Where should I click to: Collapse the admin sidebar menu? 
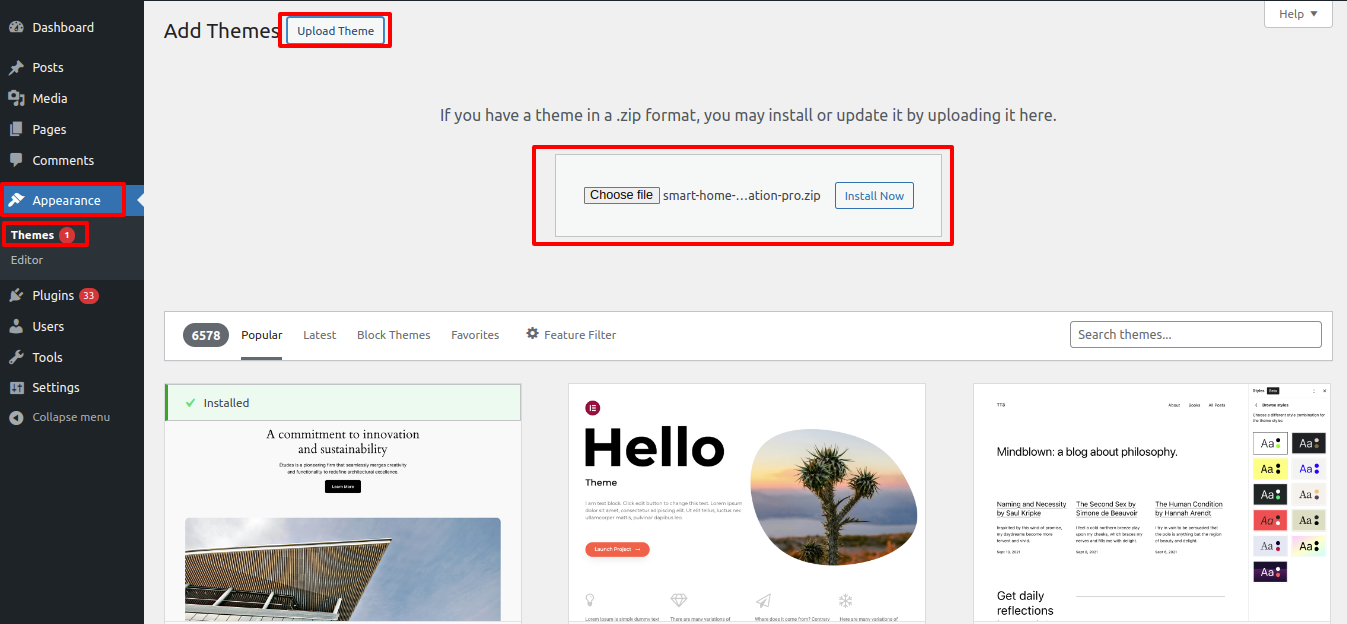pyautogui.click(x=72, y=417)
